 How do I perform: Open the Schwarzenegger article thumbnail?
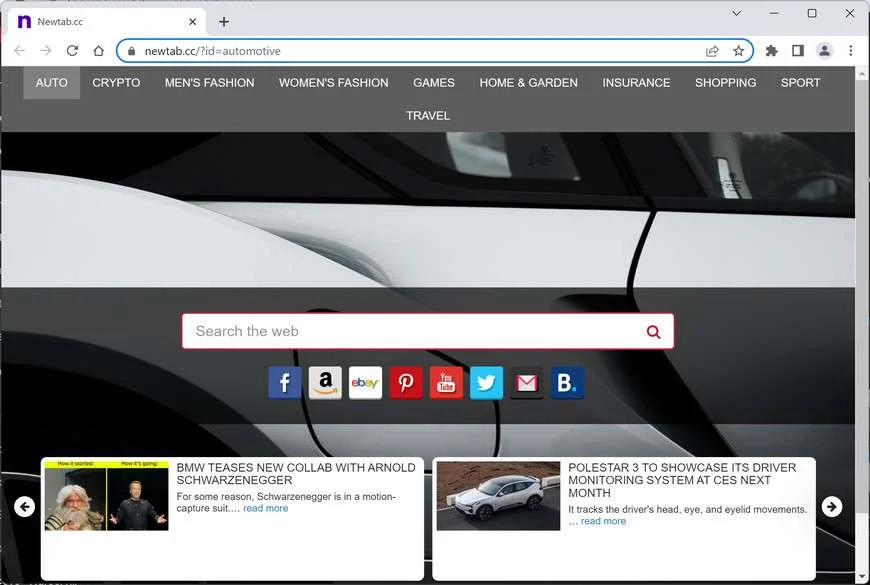107,496
